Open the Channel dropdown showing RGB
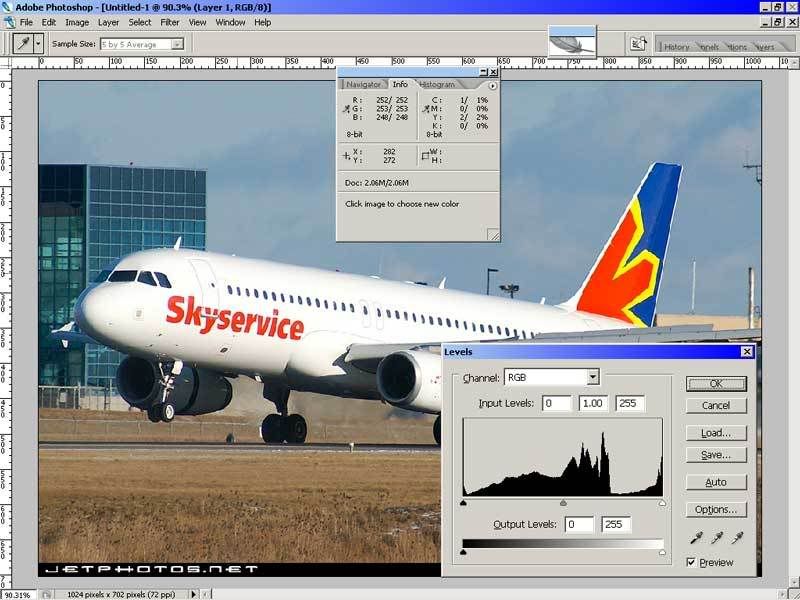 coord(592,377)
